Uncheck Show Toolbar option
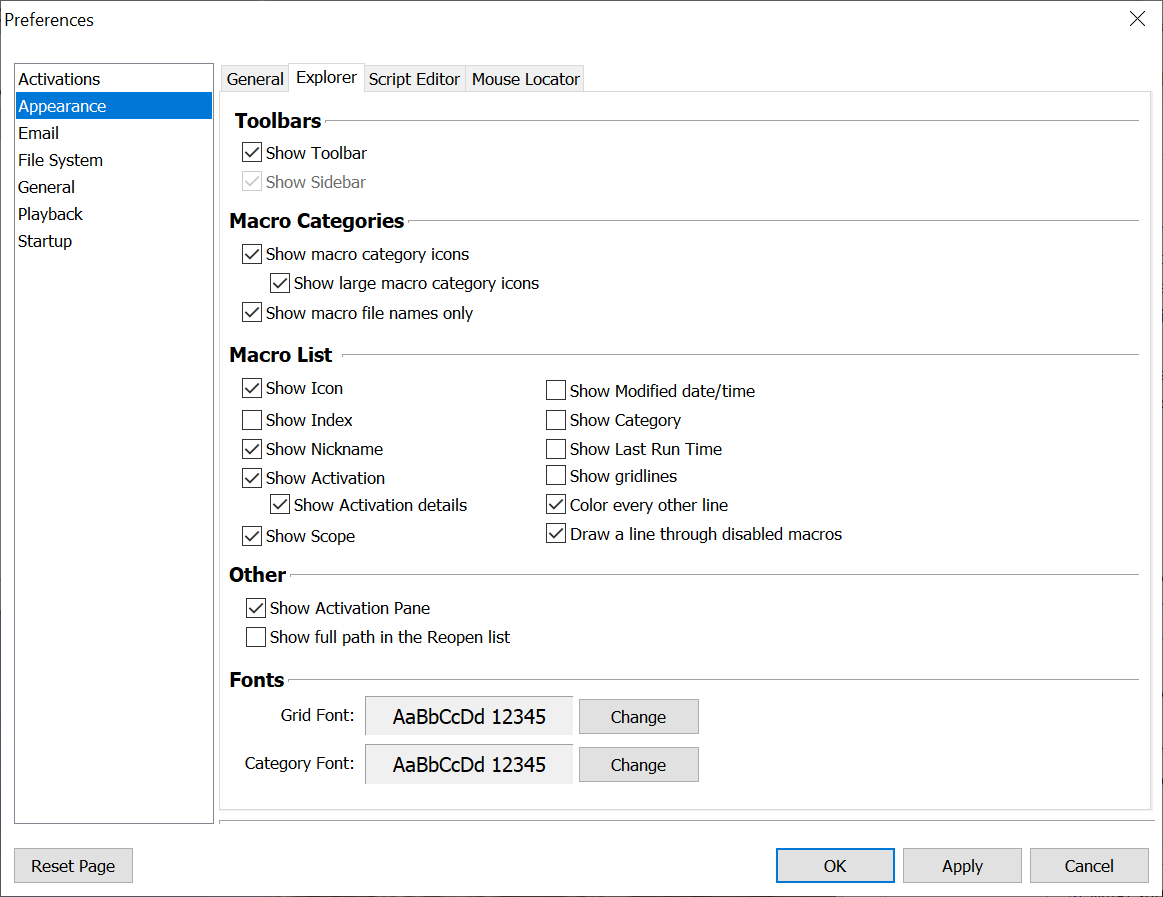Screen dimensions: 1163x897 click(x=252, y=153)
